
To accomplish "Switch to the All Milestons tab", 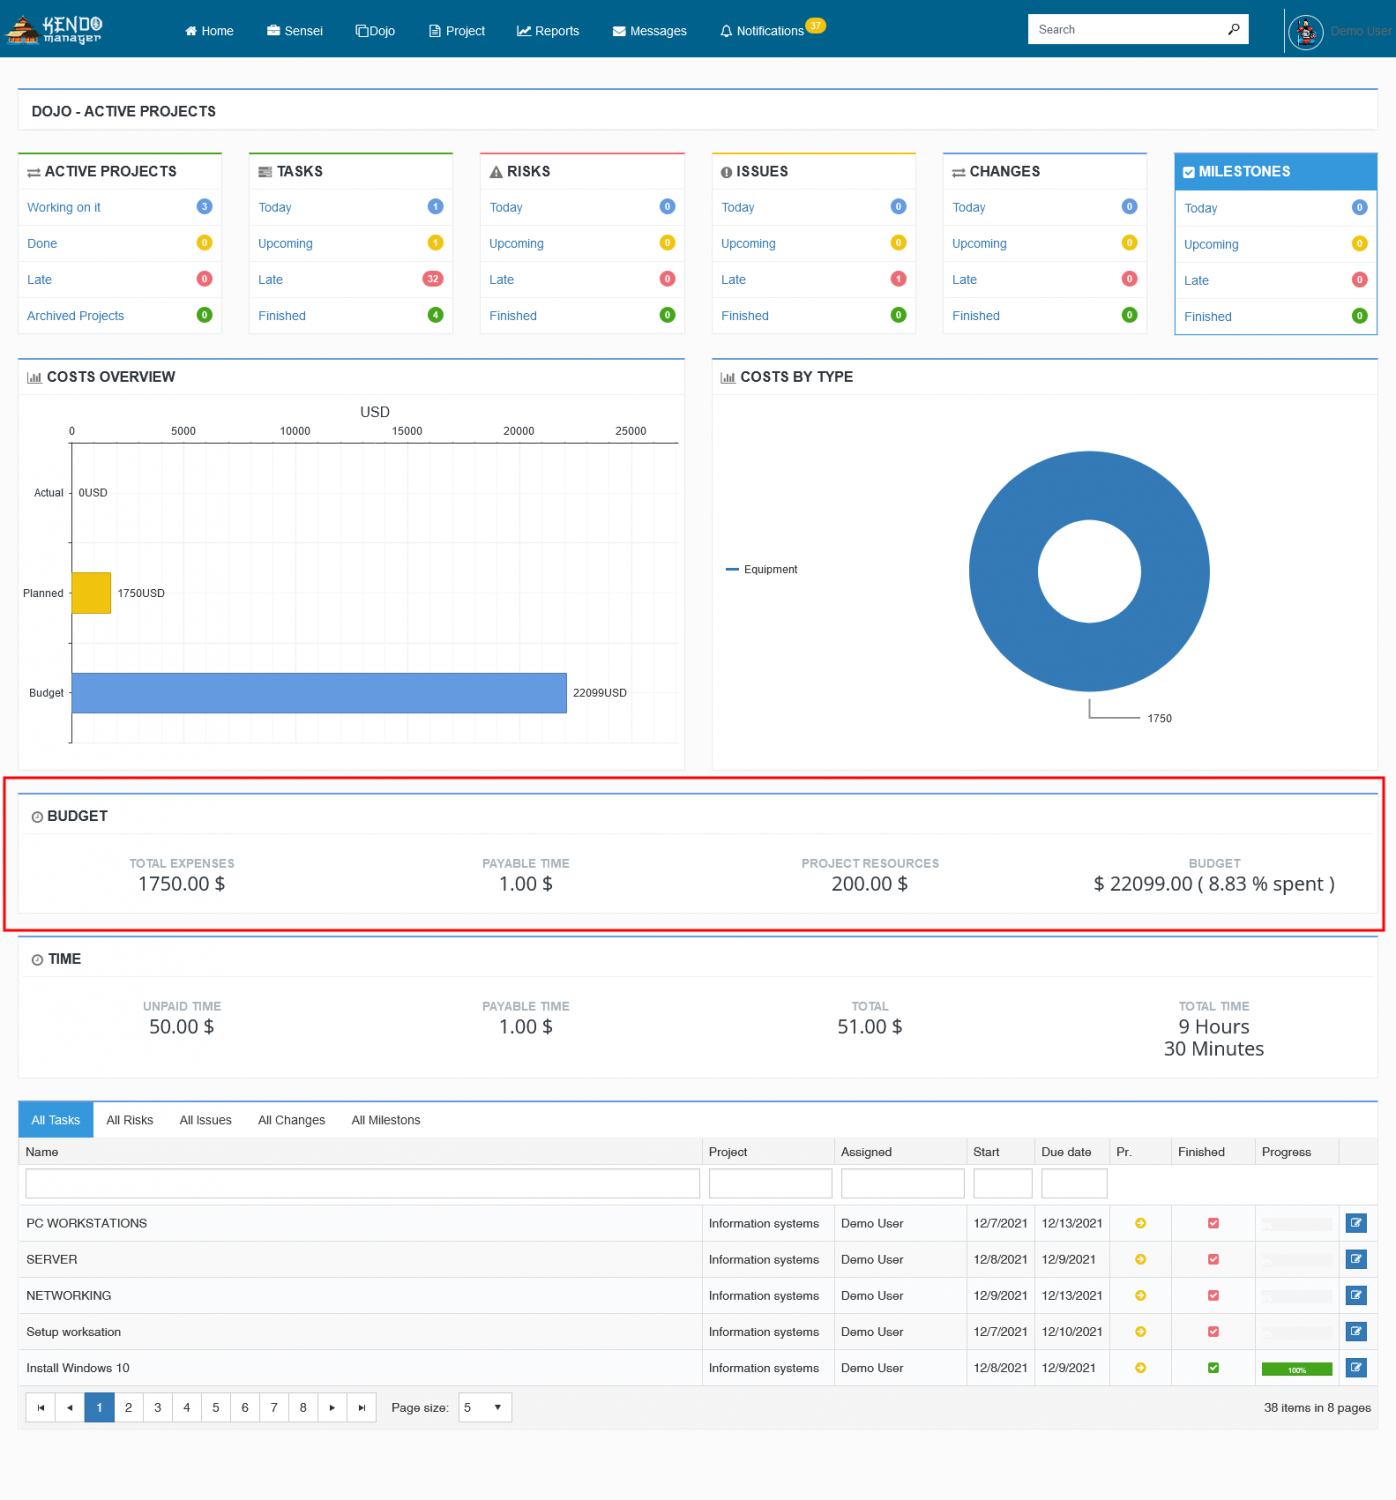I will tap(386, 1120).
